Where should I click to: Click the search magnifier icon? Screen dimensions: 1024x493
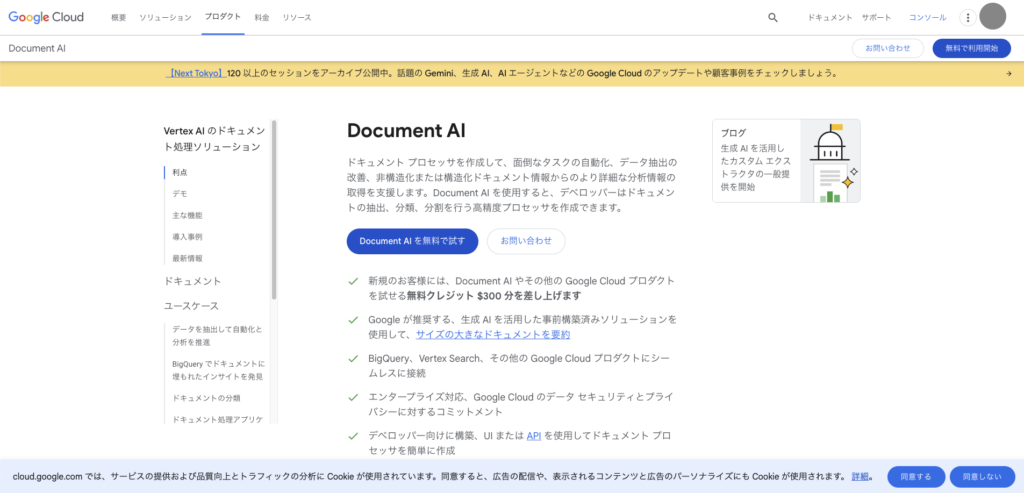(x=772, y=17)
